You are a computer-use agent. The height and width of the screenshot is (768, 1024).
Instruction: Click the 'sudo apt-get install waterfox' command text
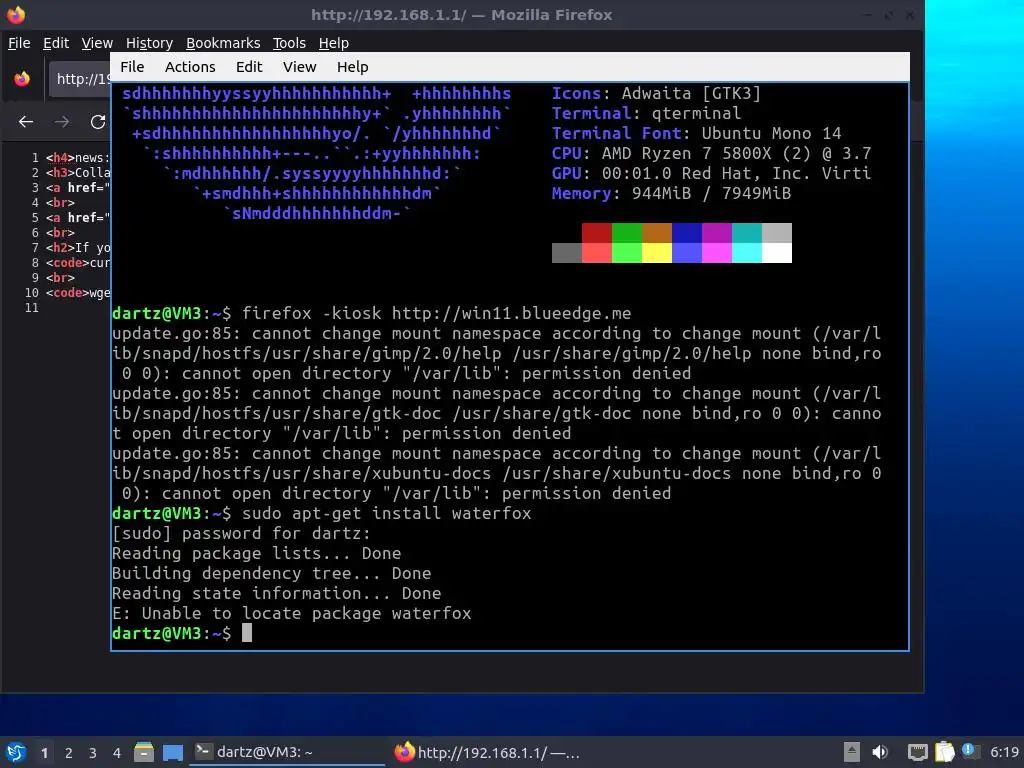pyautogui.click(x=387, y=513)
